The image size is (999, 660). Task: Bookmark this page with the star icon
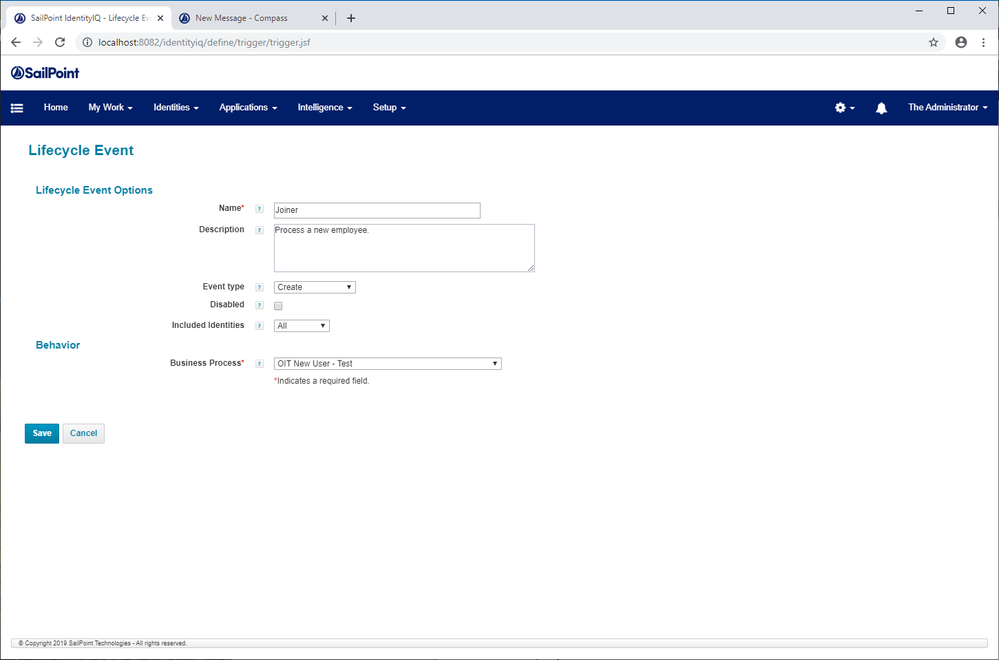tap(933, 43)
